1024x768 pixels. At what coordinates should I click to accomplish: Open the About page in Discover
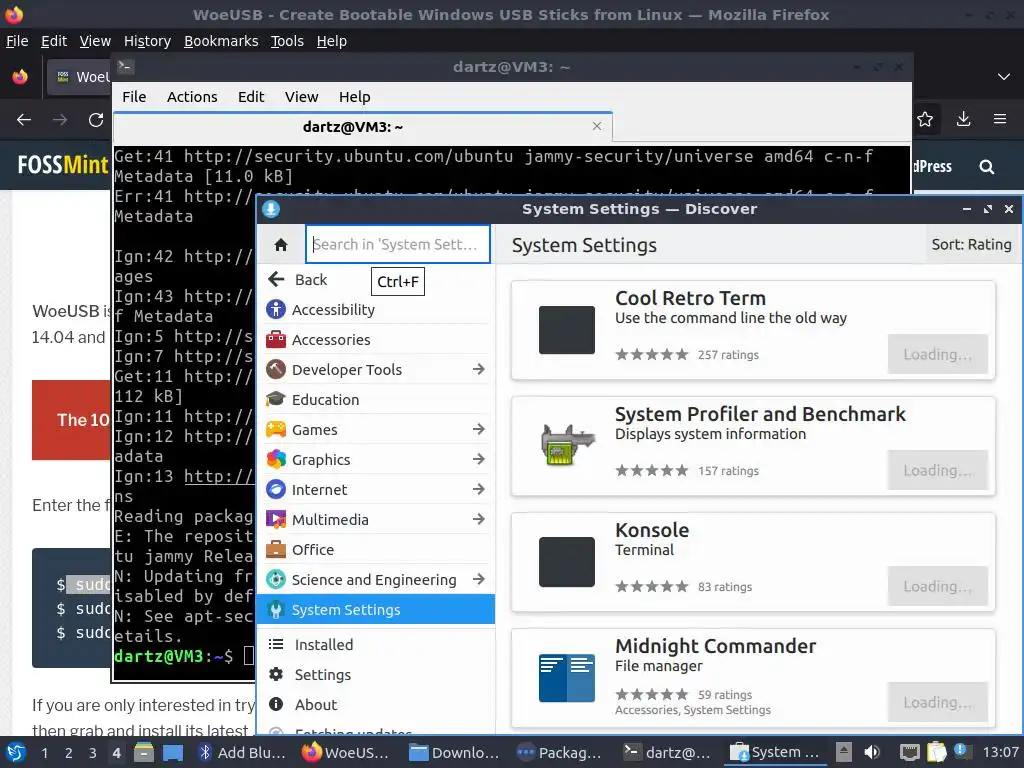[376, 705]
